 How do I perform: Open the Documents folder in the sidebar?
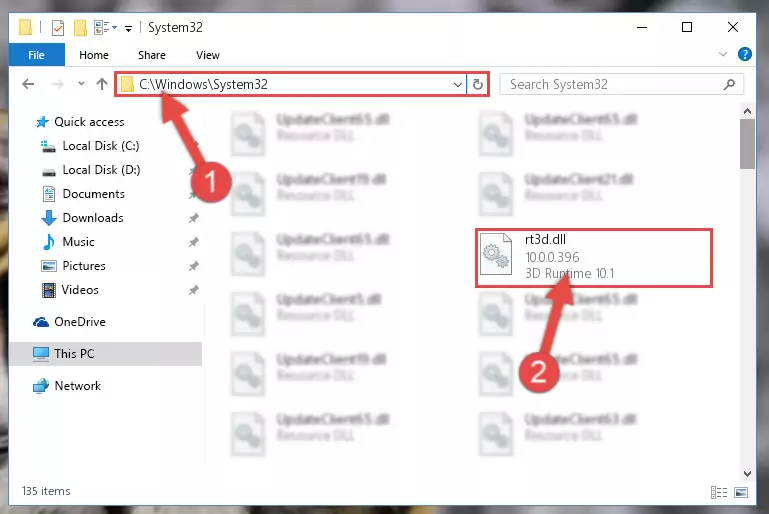click(x=93, y=194)
